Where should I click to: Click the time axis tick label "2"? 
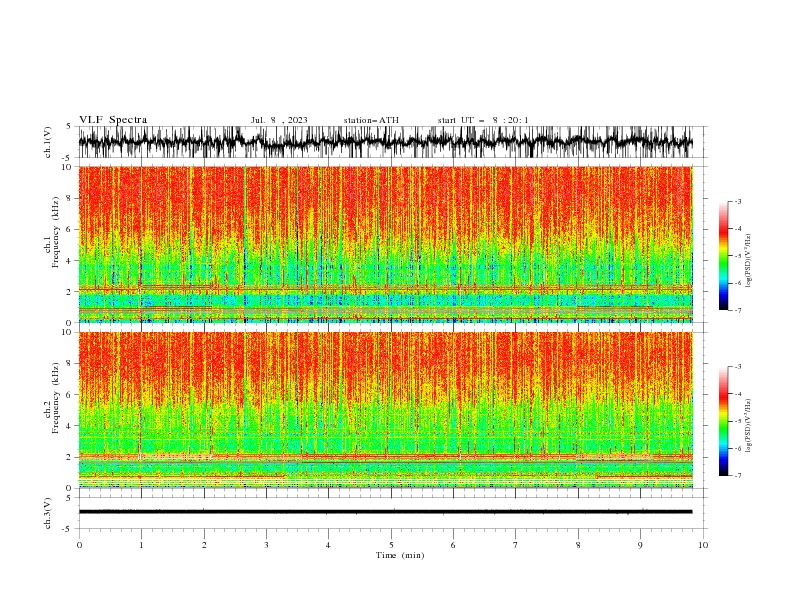[204, 545]
